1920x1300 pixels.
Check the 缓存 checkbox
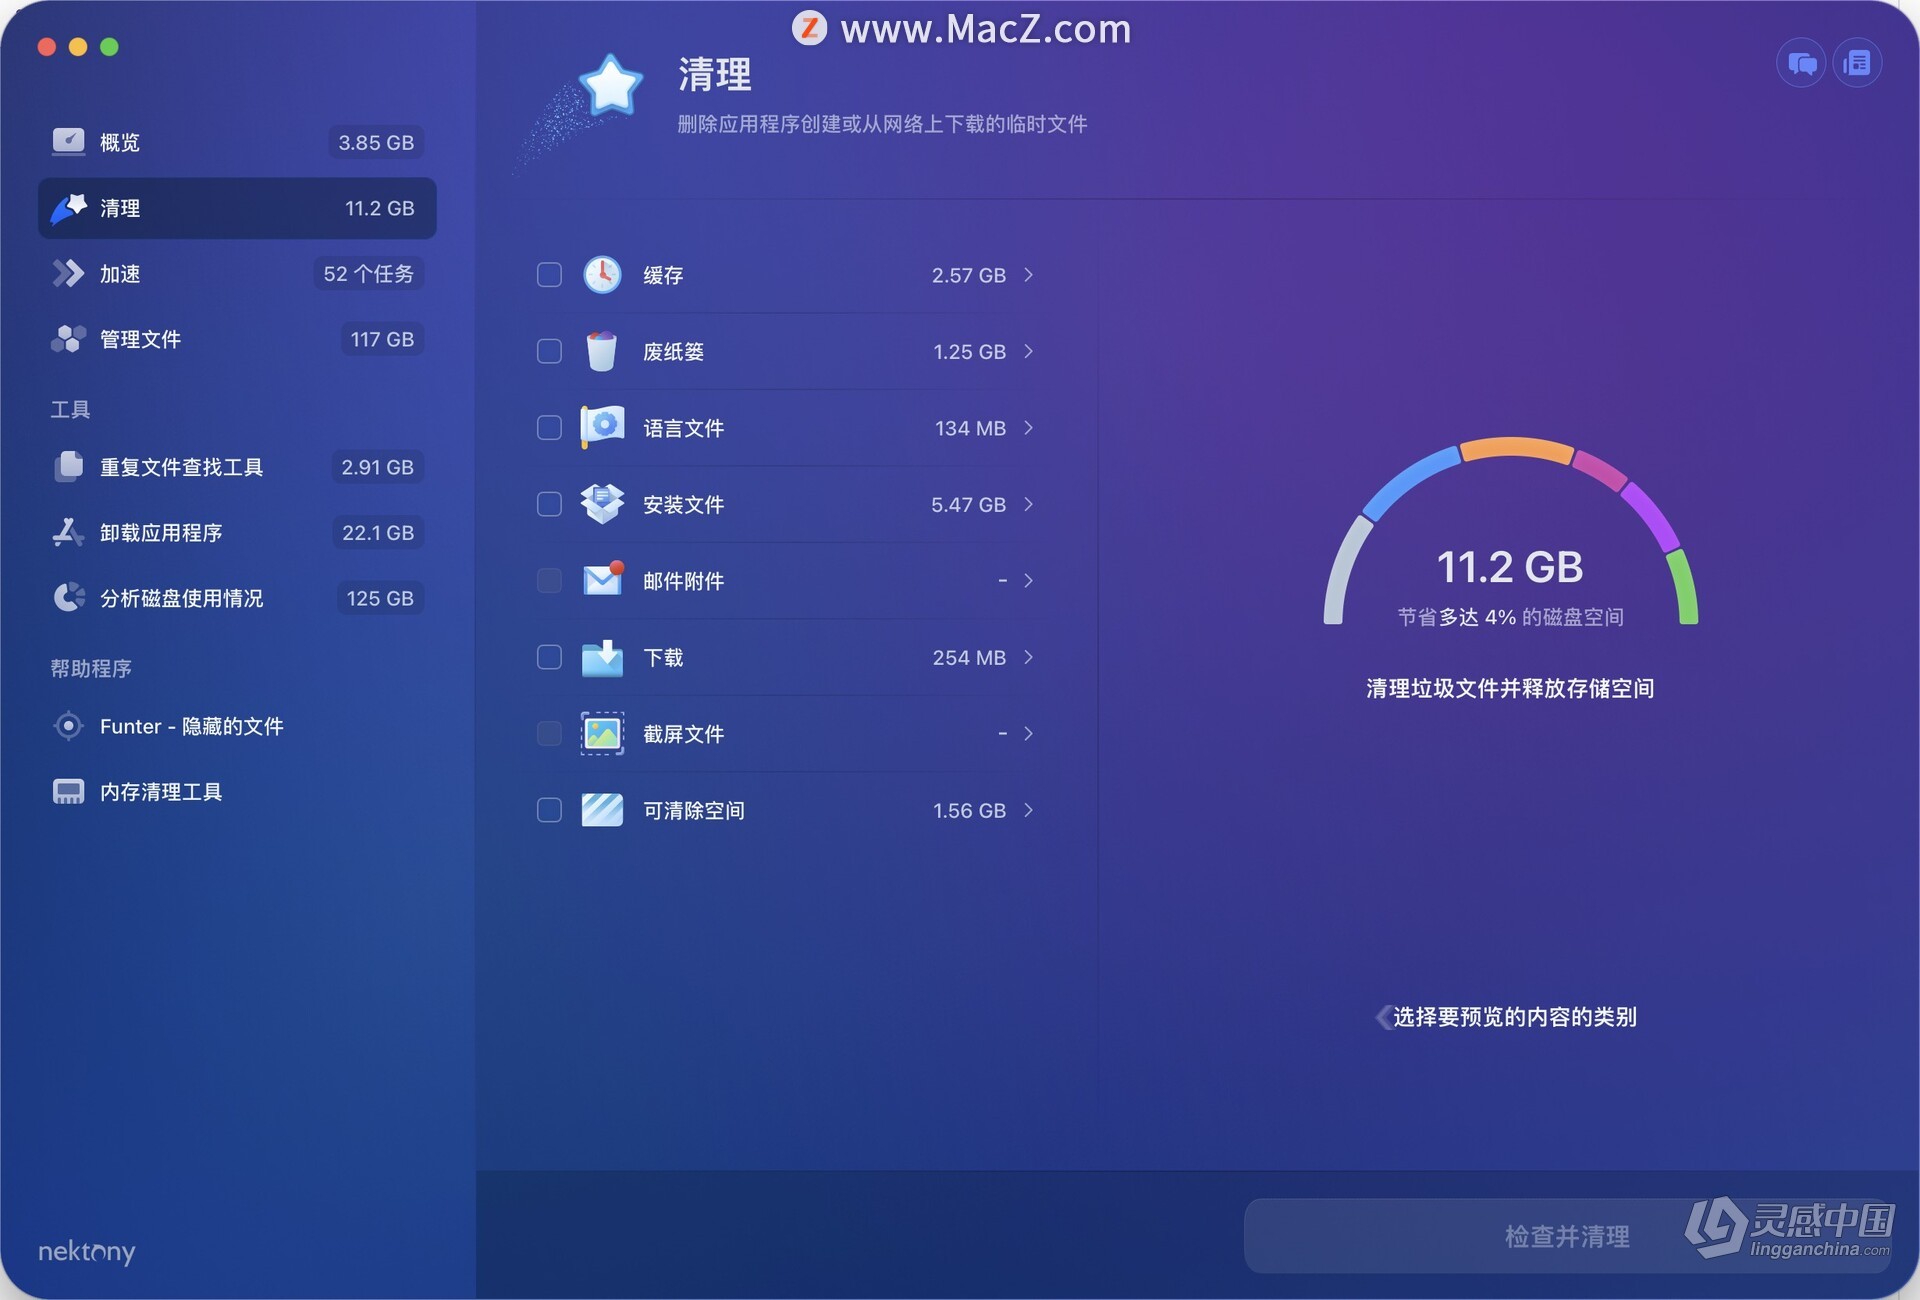point(549,274)
